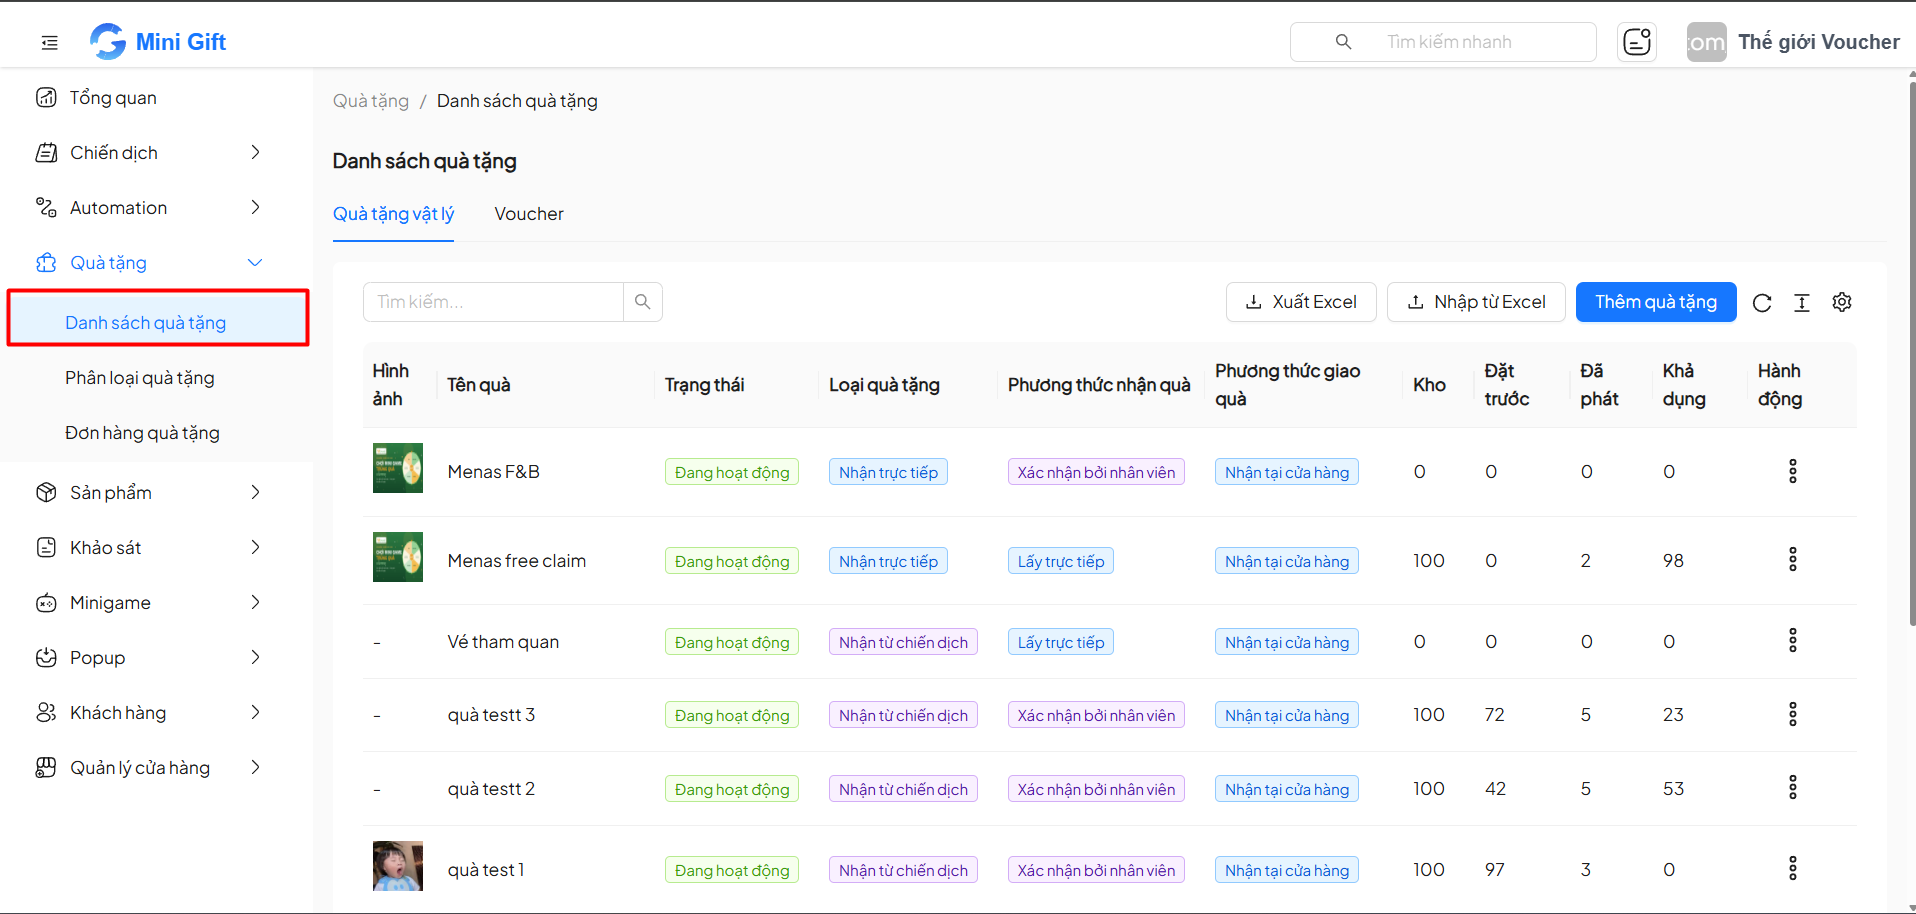Image resolution: width=1916 pixels, height=914 pixels.
Task: Click Đang hoạt động status of Vé tham quan
Action: coord(732,642)
